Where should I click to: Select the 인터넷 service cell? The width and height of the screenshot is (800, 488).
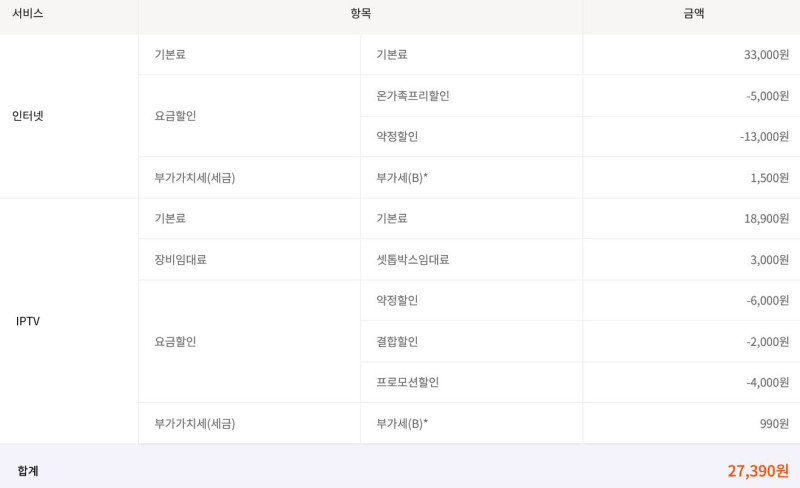[x=28, y=116]
